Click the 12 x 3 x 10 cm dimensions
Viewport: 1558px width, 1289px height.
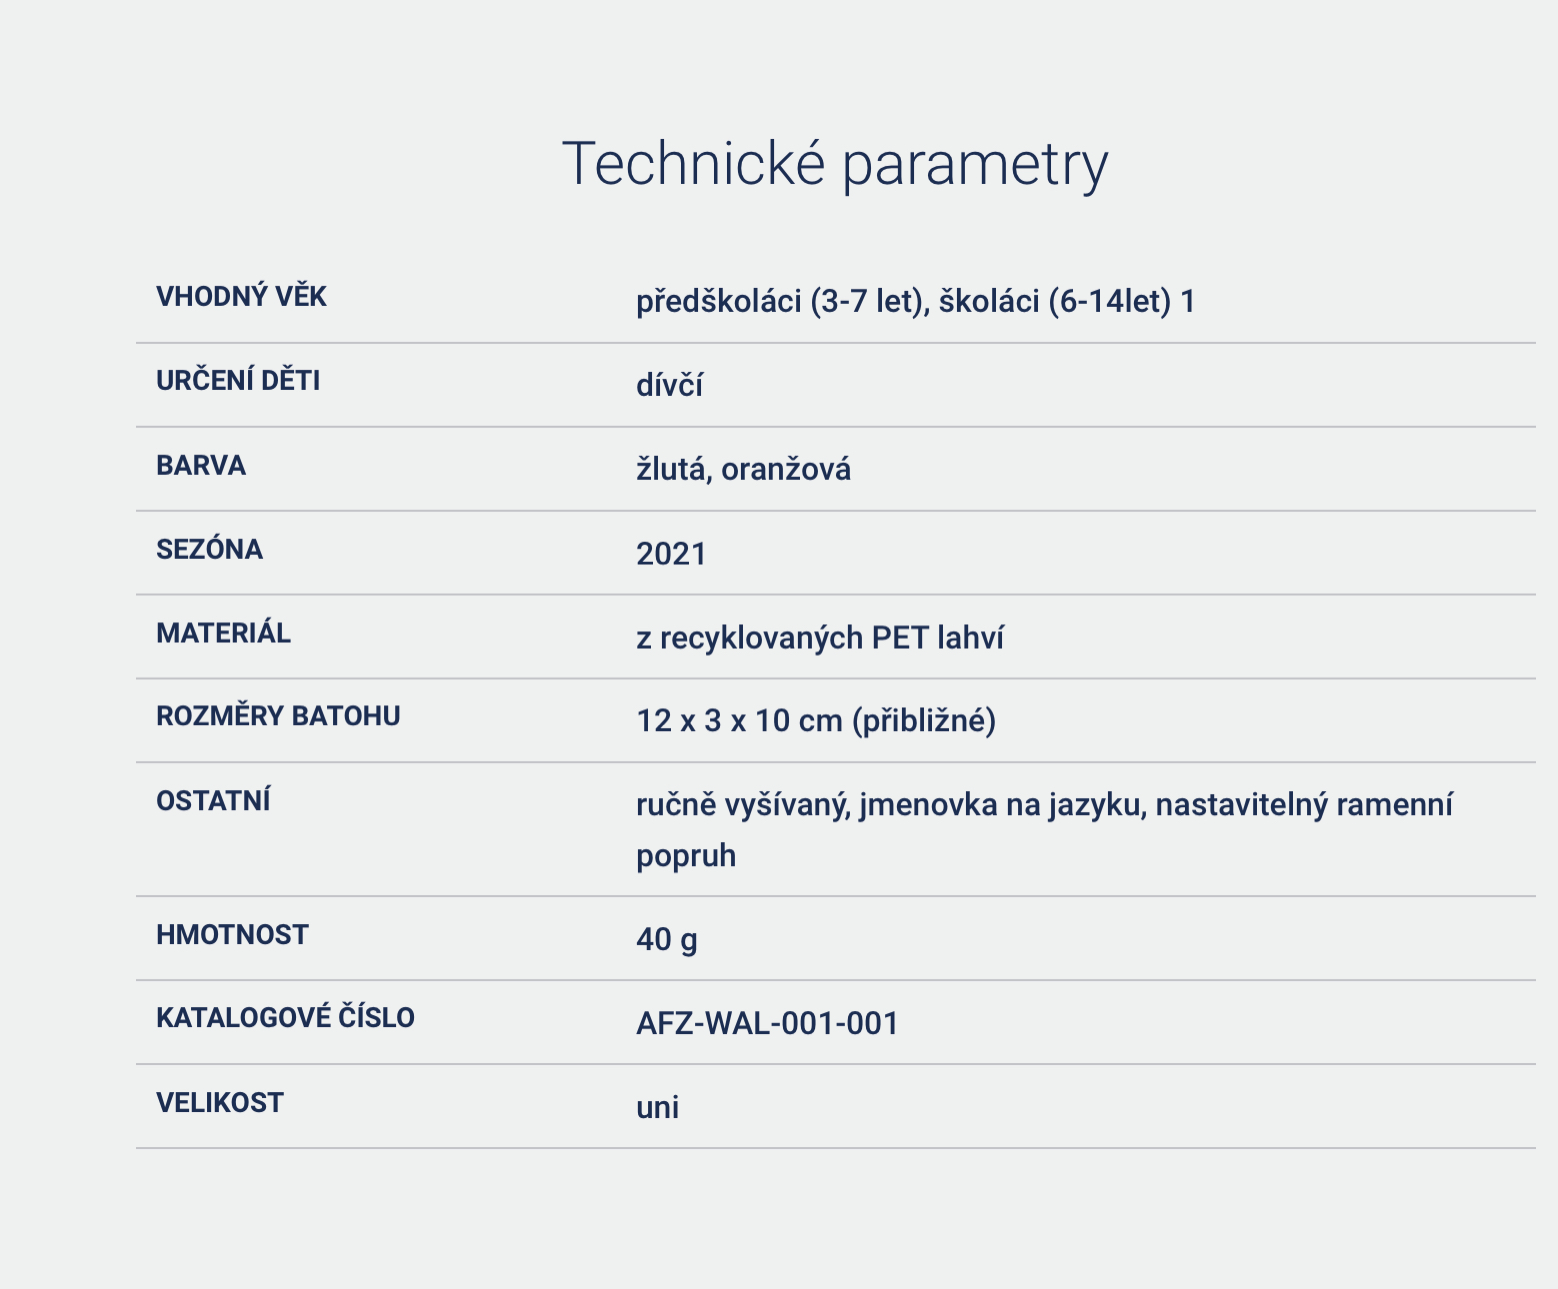816,721
